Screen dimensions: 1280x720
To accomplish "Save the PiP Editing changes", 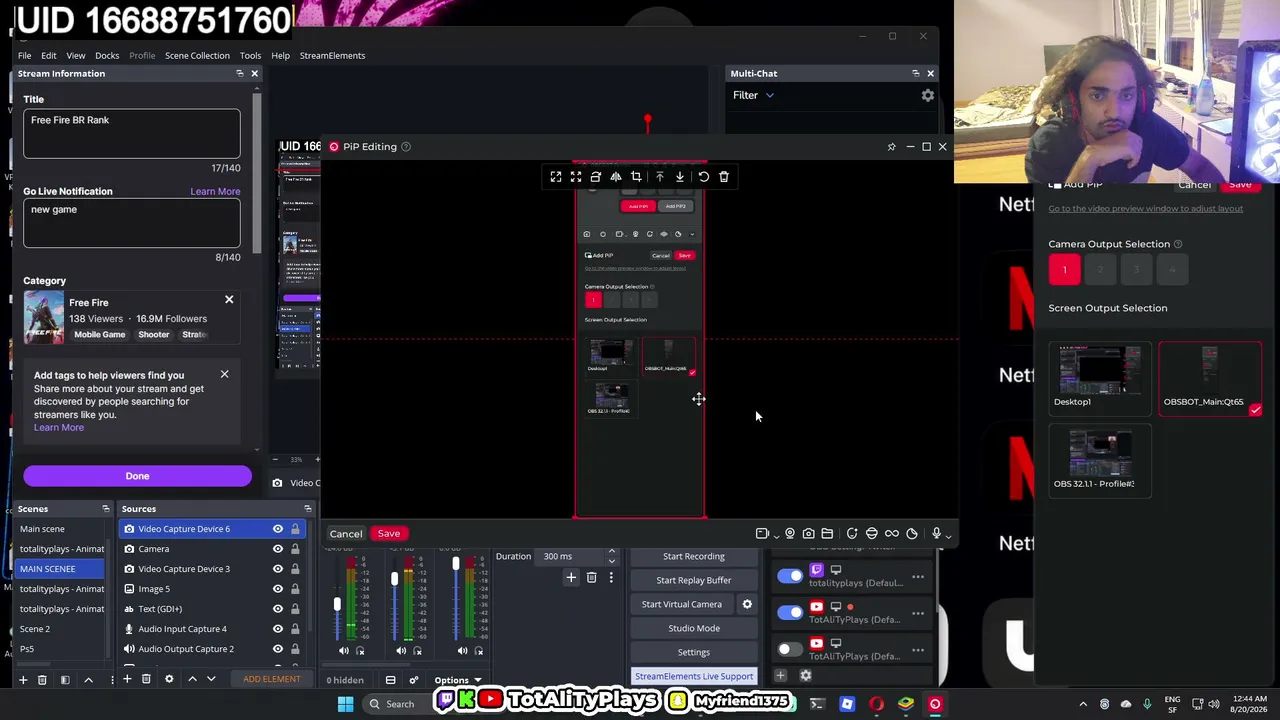I will click(x=389, y=534).
